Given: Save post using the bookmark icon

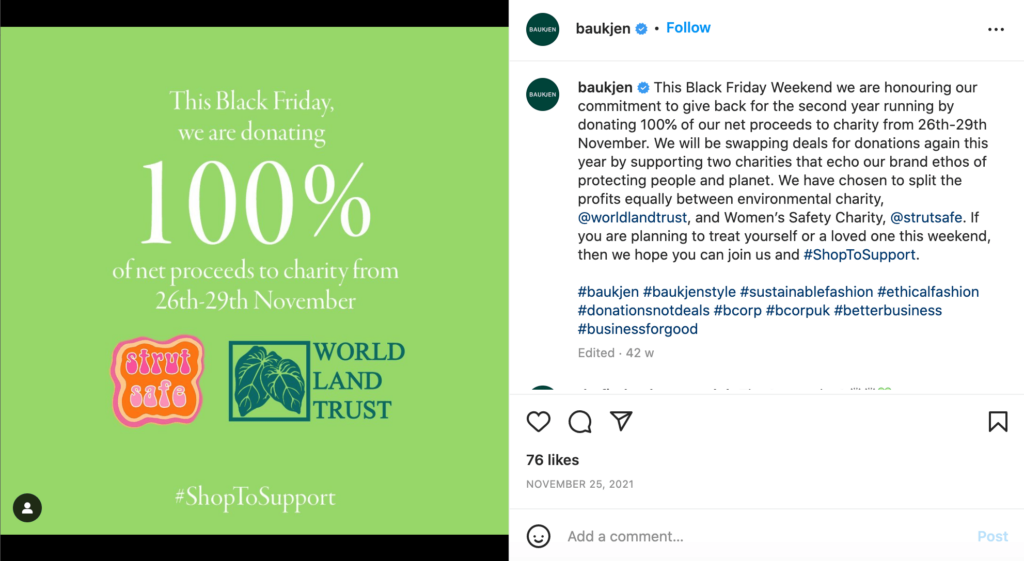Looking at the screenshot, I should (x=997, y=422).
